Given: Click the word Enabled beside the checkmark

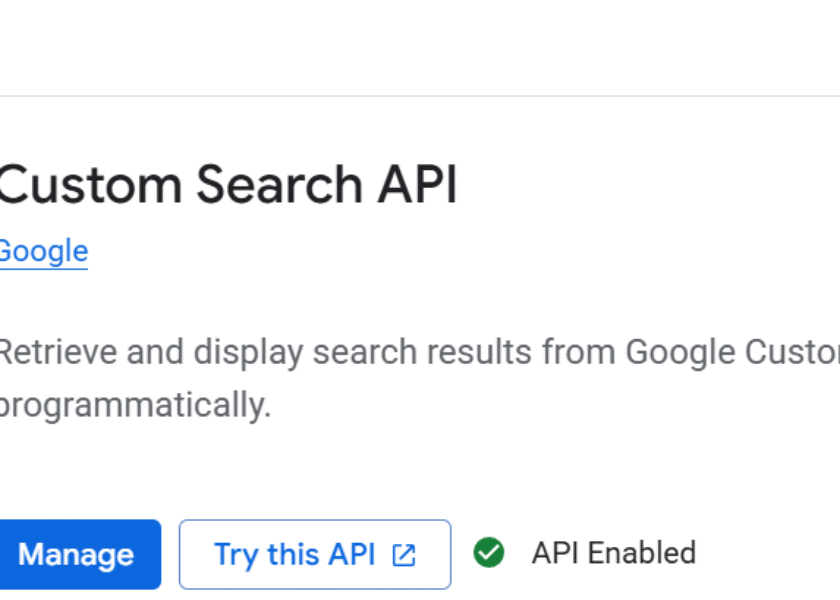Looking at the screenshot, I should click(x=642, y=553).
